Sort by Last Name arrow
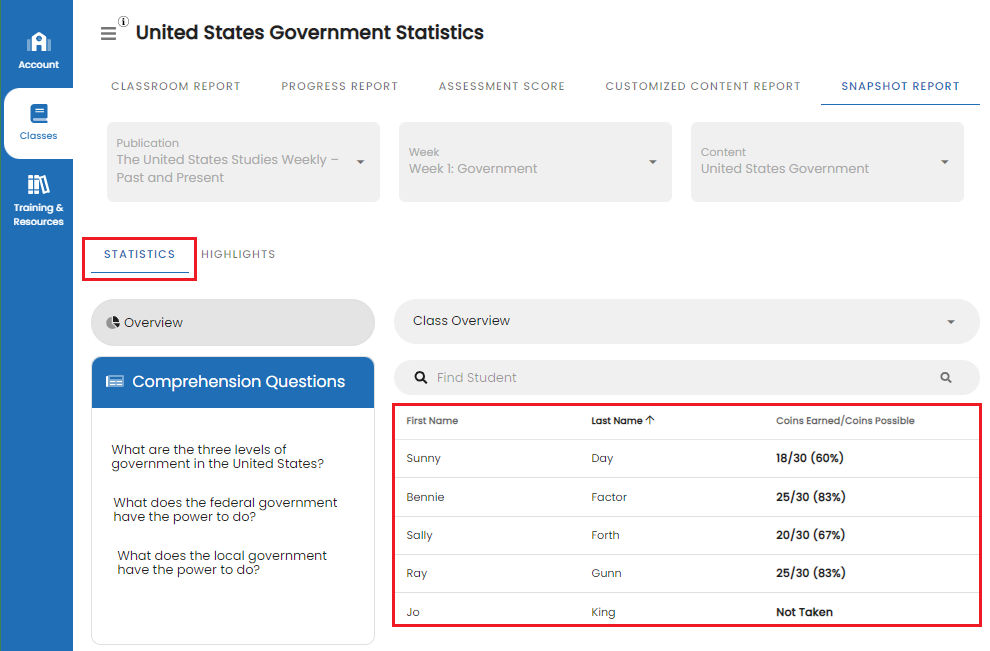990x651 pixels. pyautogui.click(x=650, y=421)
